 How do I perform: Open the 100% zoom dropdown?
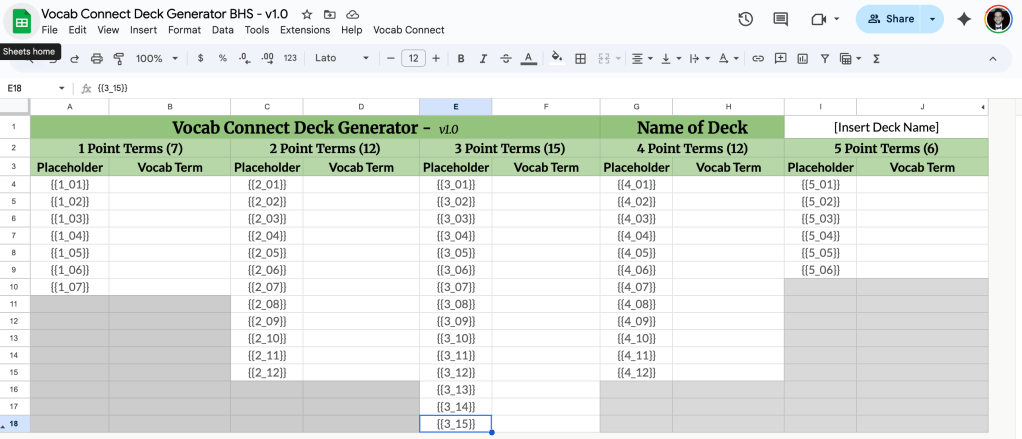155,59
